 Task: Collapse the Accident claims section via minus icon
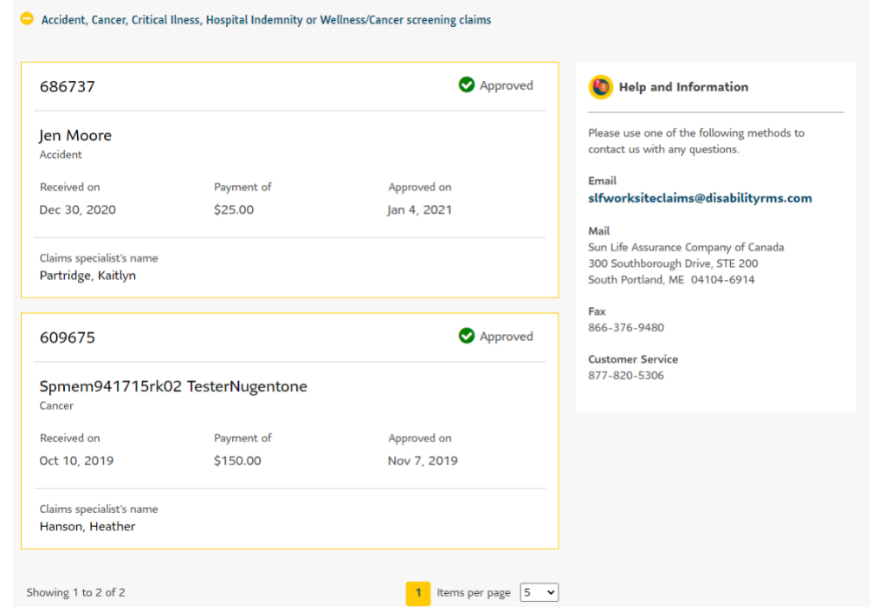click(x=26, y=18)
